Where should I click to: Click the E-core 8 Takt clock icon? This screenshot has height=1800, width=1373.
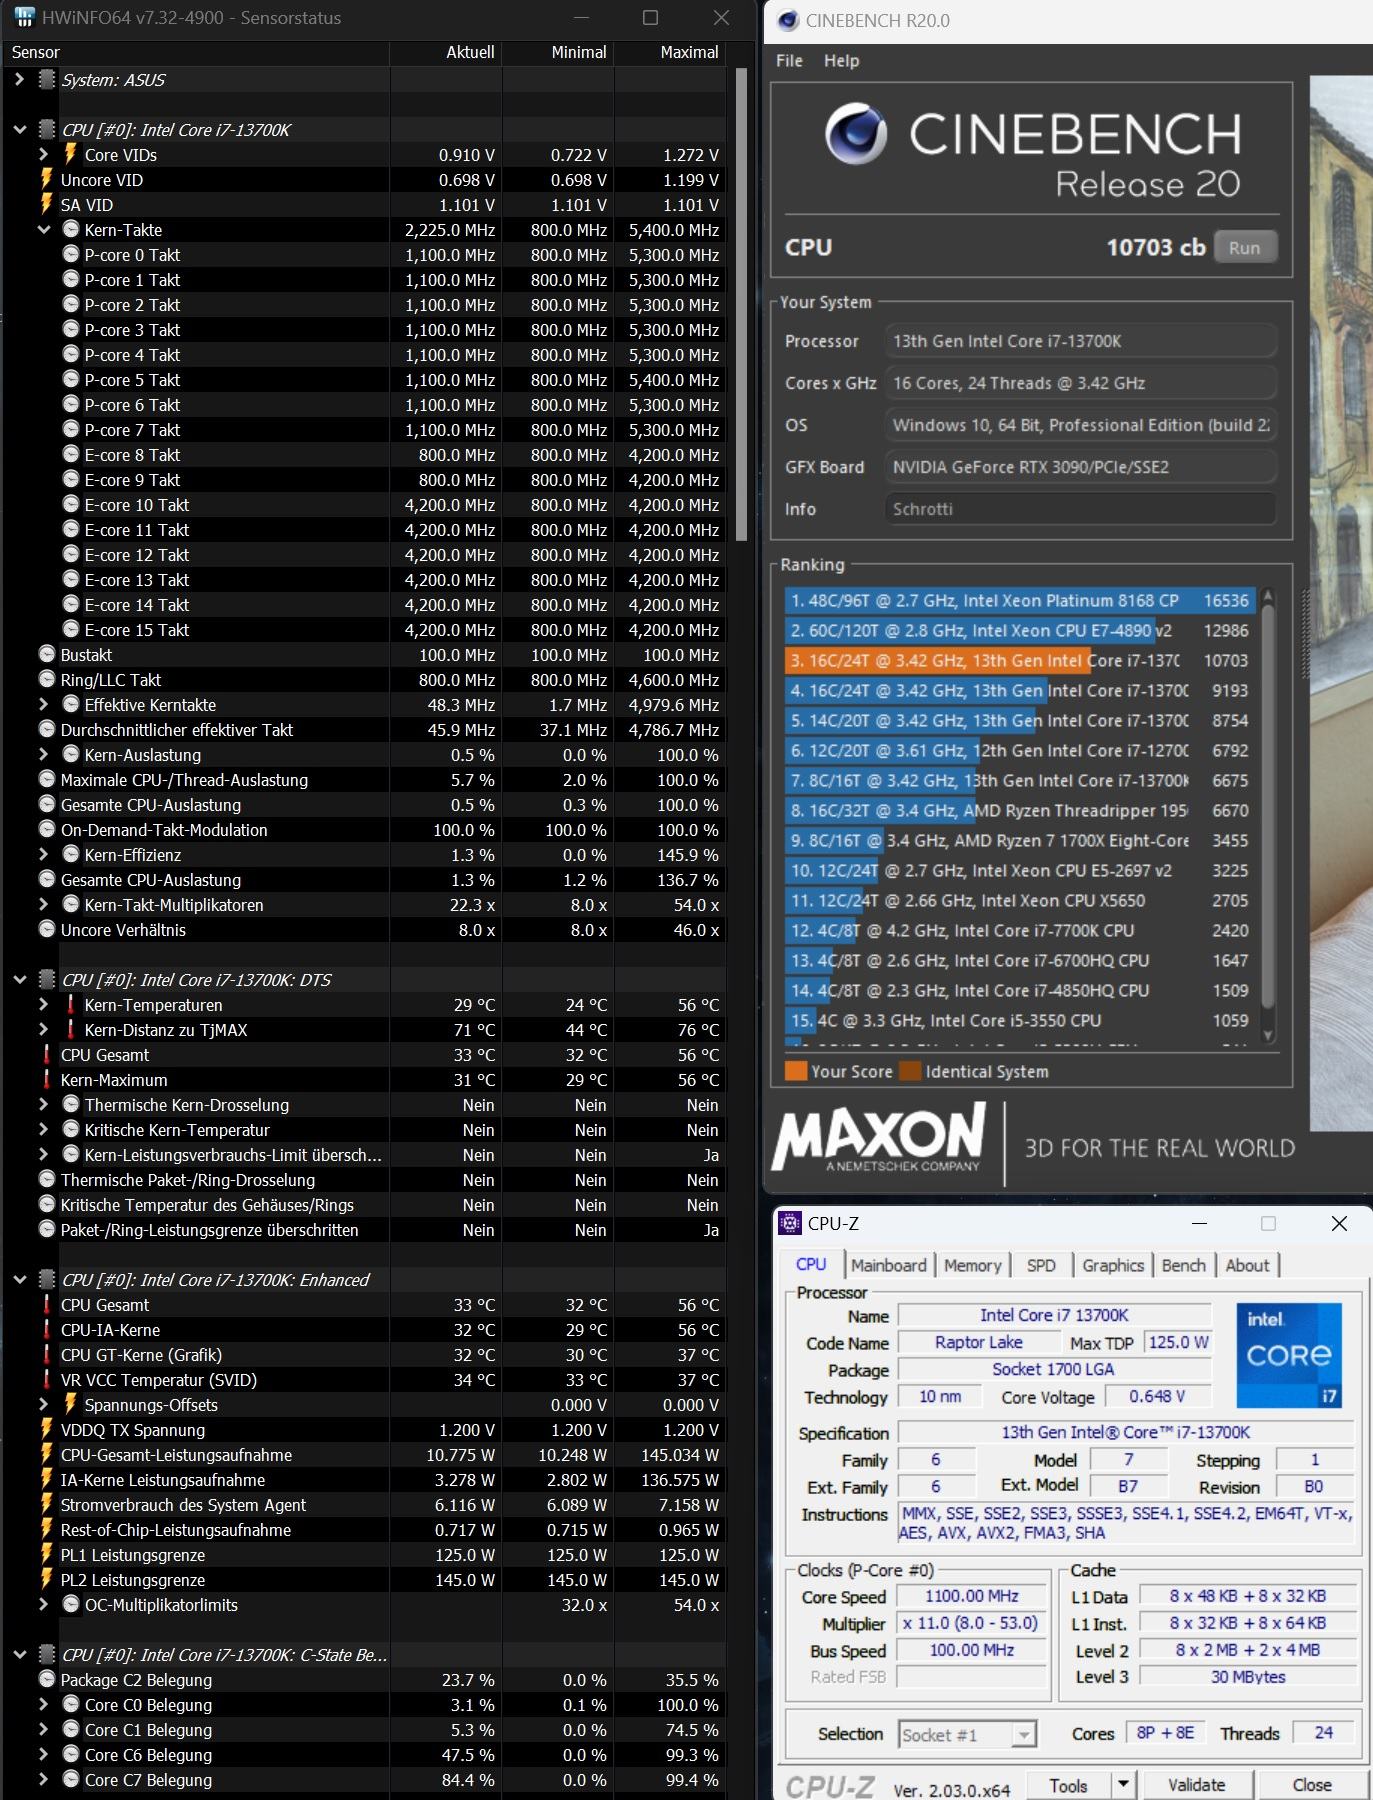[71, 454]
